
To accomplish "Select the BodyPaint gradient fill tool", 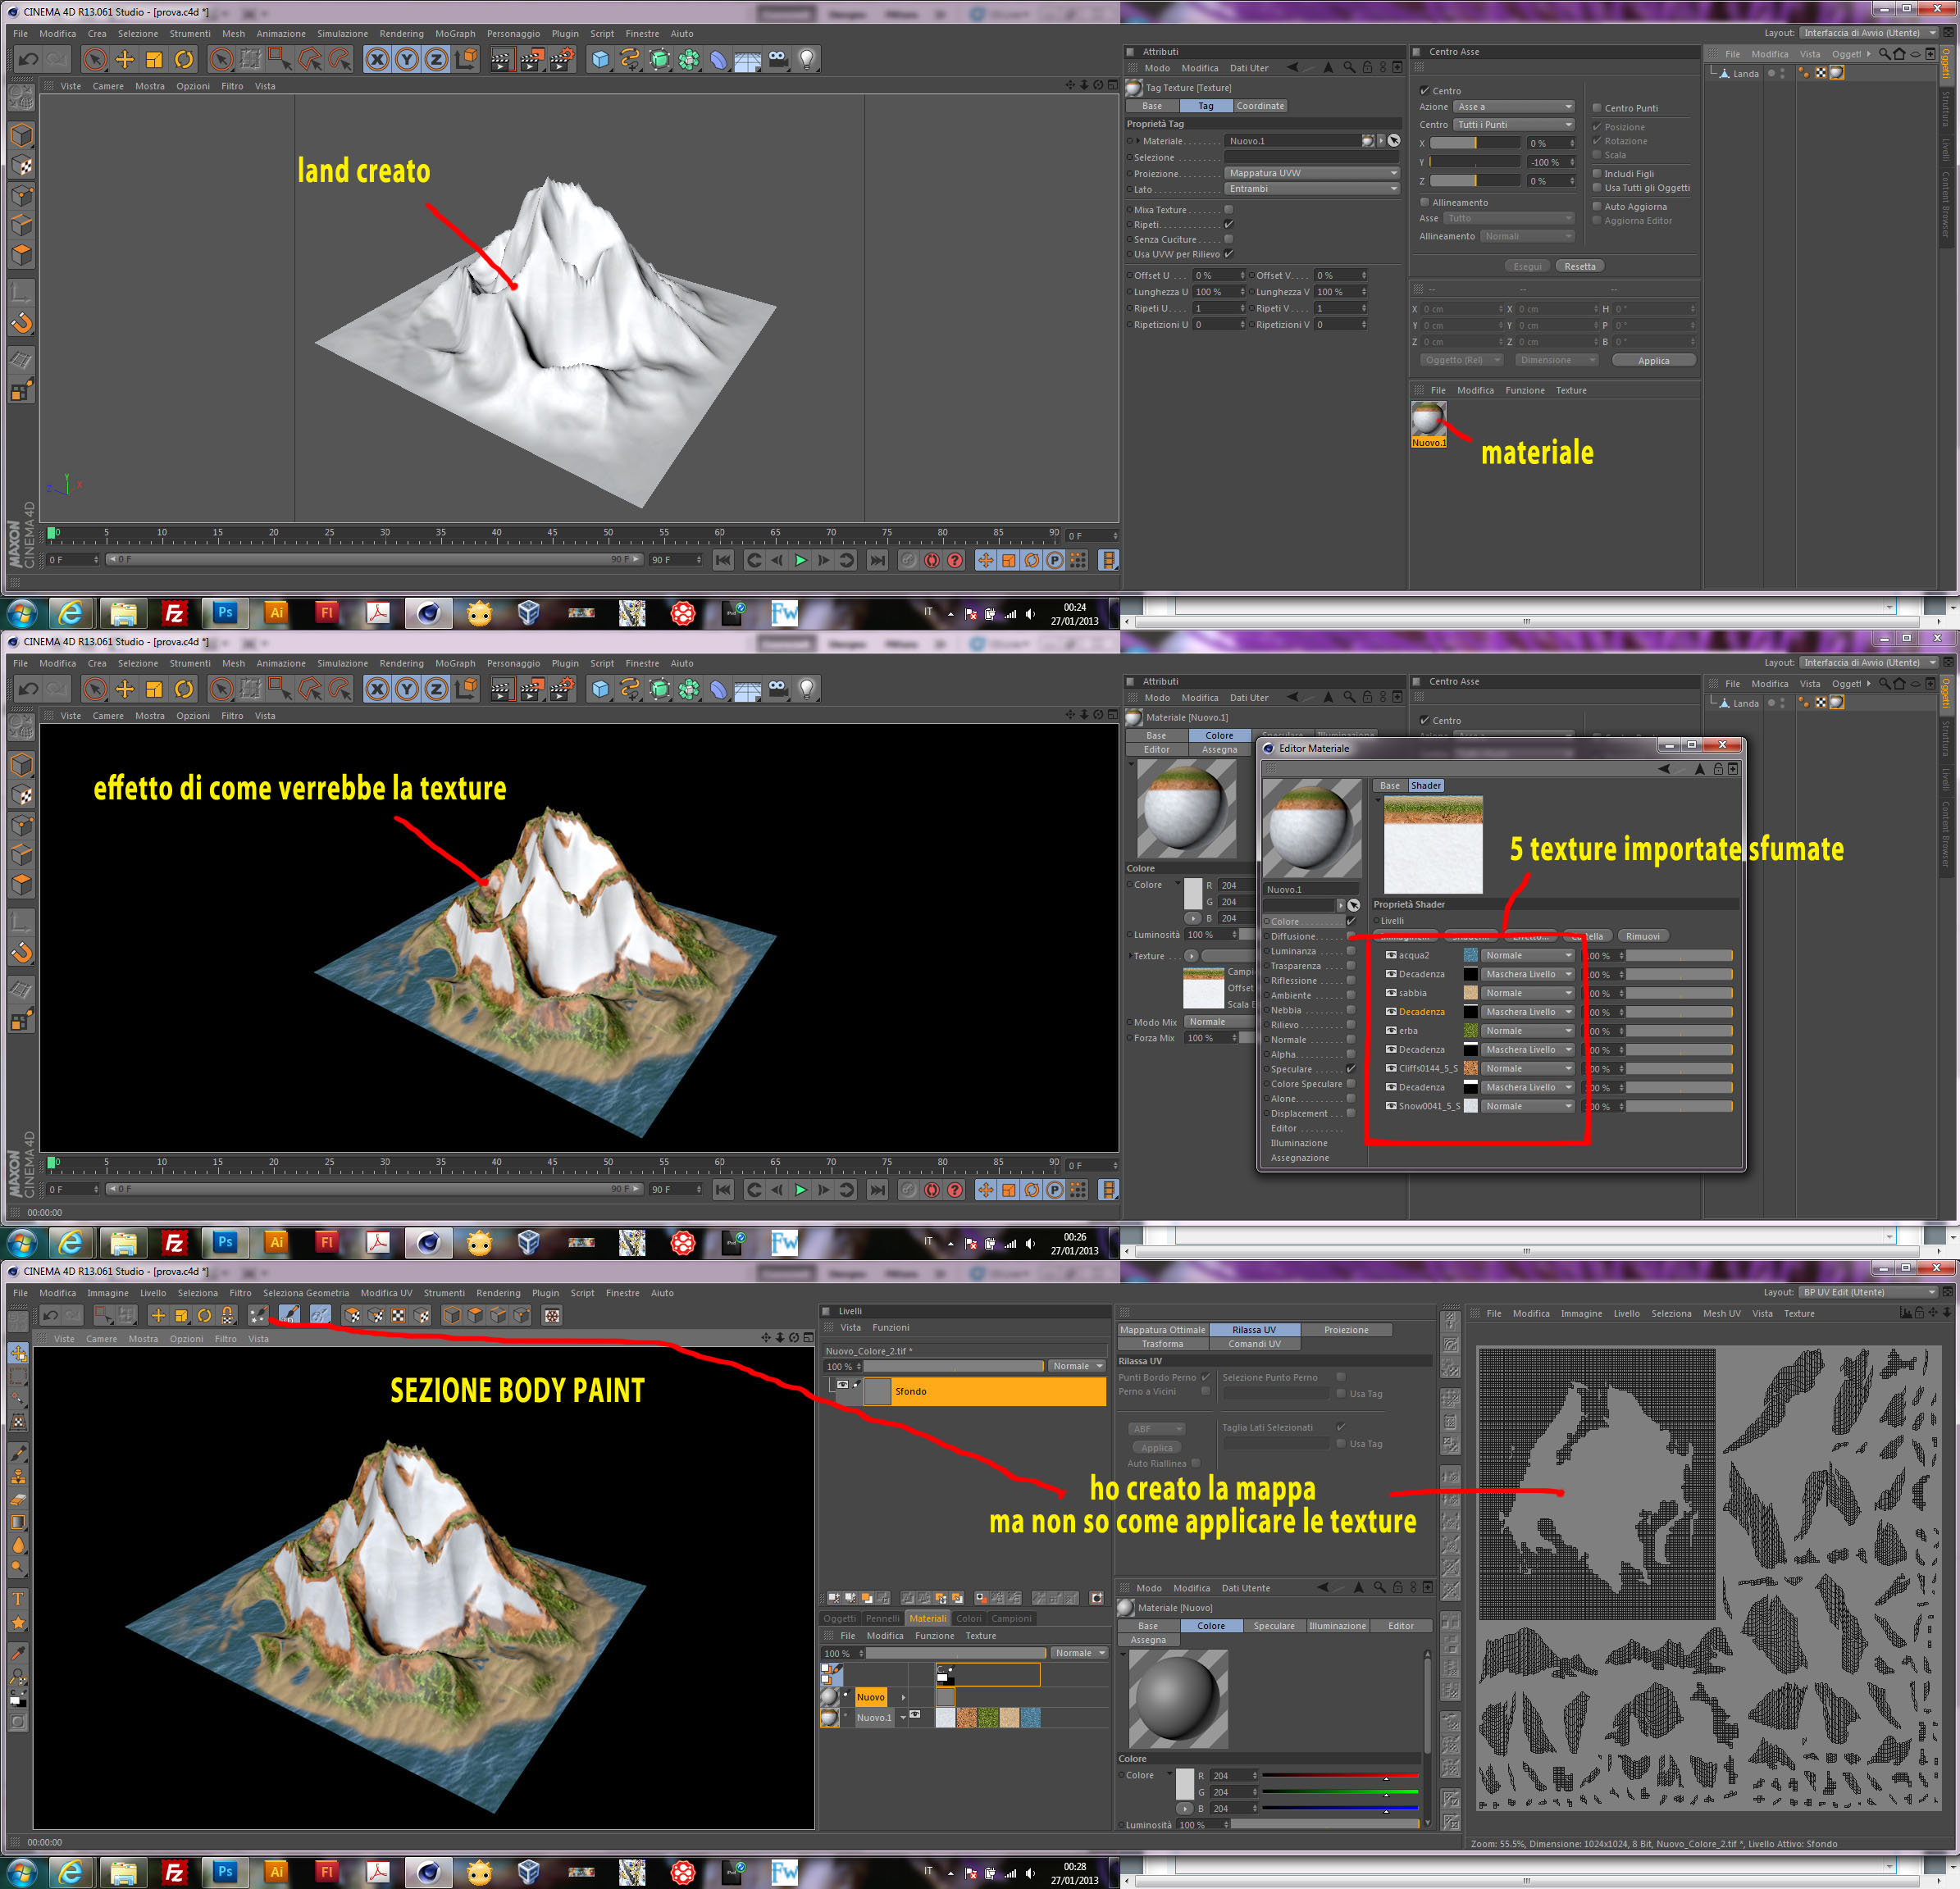I will point(18,1522).
